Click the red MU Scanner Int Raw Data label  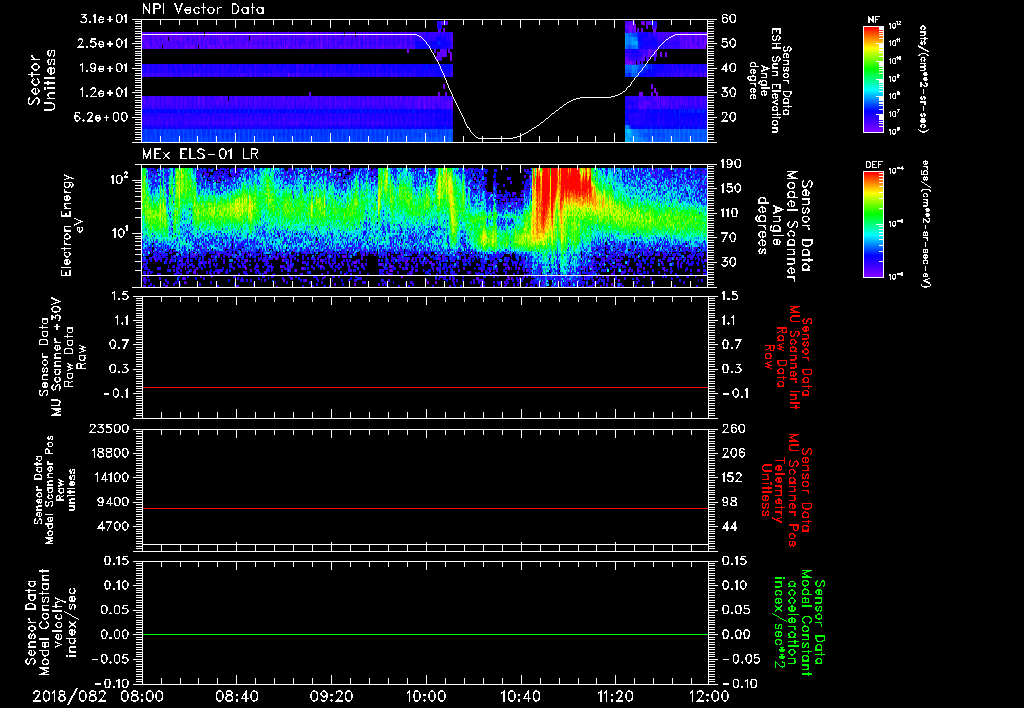[x=786, y=357]
